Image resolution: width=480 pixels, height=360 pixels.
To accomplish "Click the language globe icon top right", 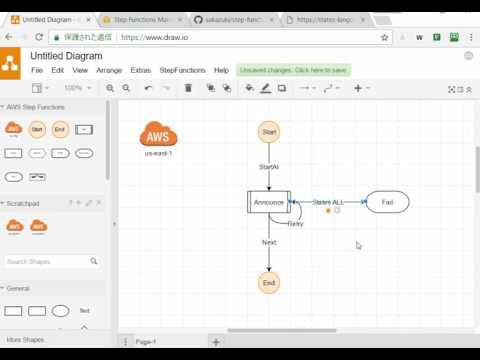I will click(x=468, y=56).
